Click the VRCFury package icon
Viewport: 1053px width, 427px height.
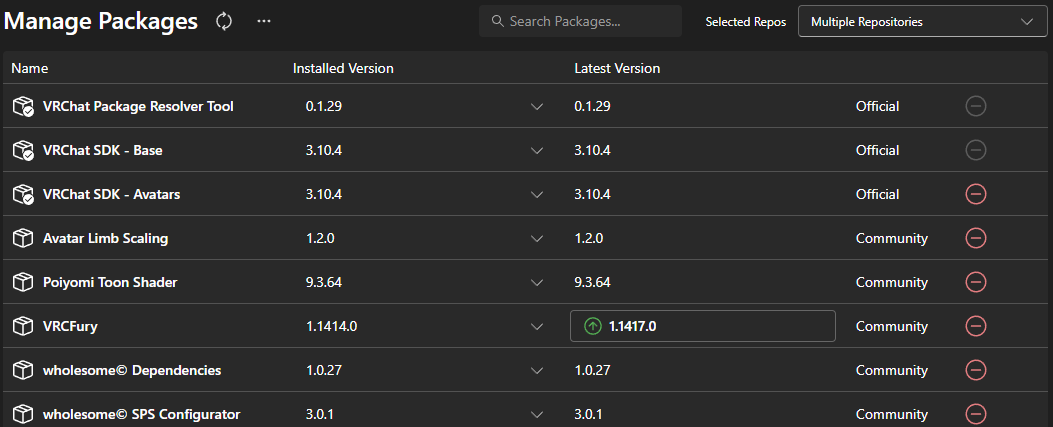24,326
